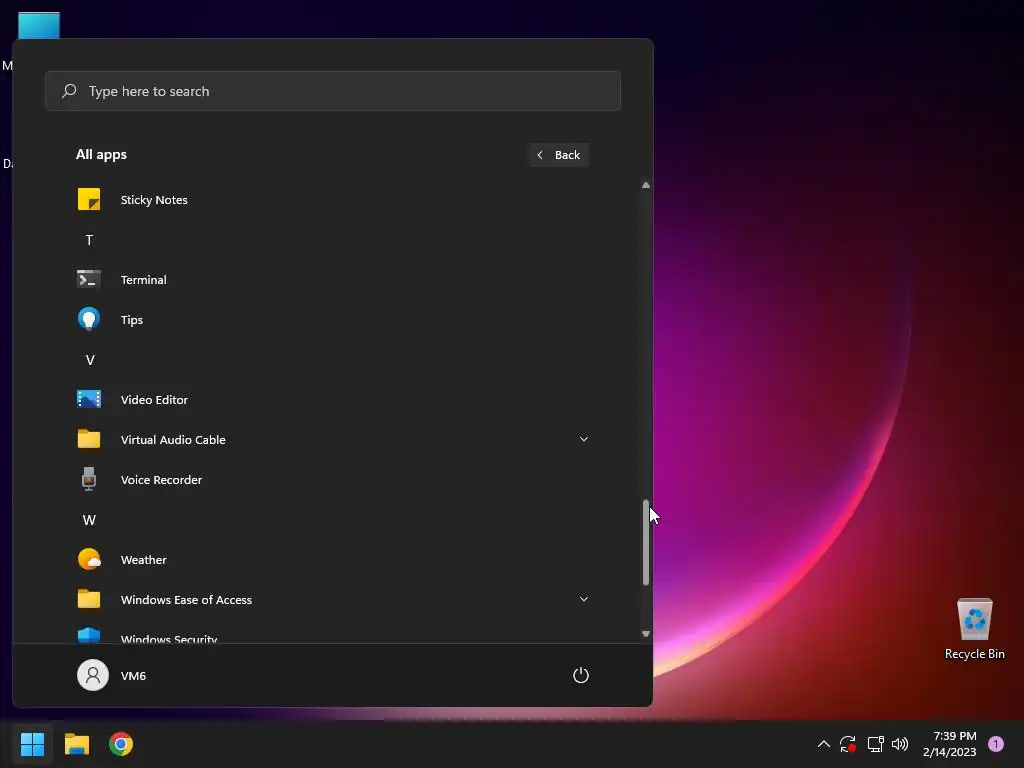Screen dimensions: 1024x768
Task: Click the scrollbar up arrow
Action: pyautogui.click(x=646, y=185)
